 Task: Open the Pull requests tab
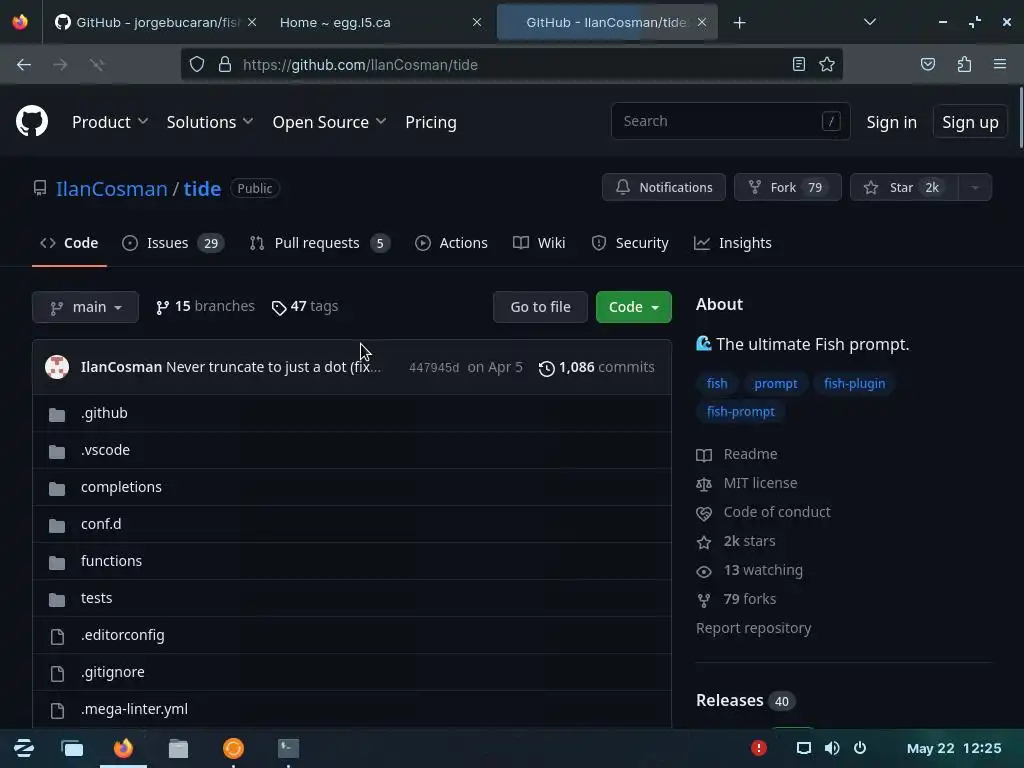pyautogui.click(x=319, y=243)
